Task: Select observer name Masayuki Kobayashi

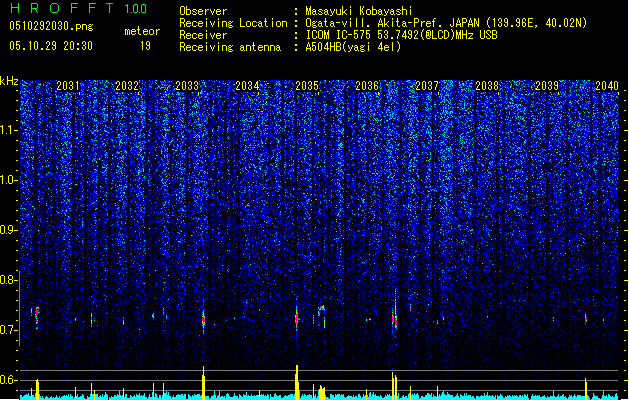Action: [359, 11]
